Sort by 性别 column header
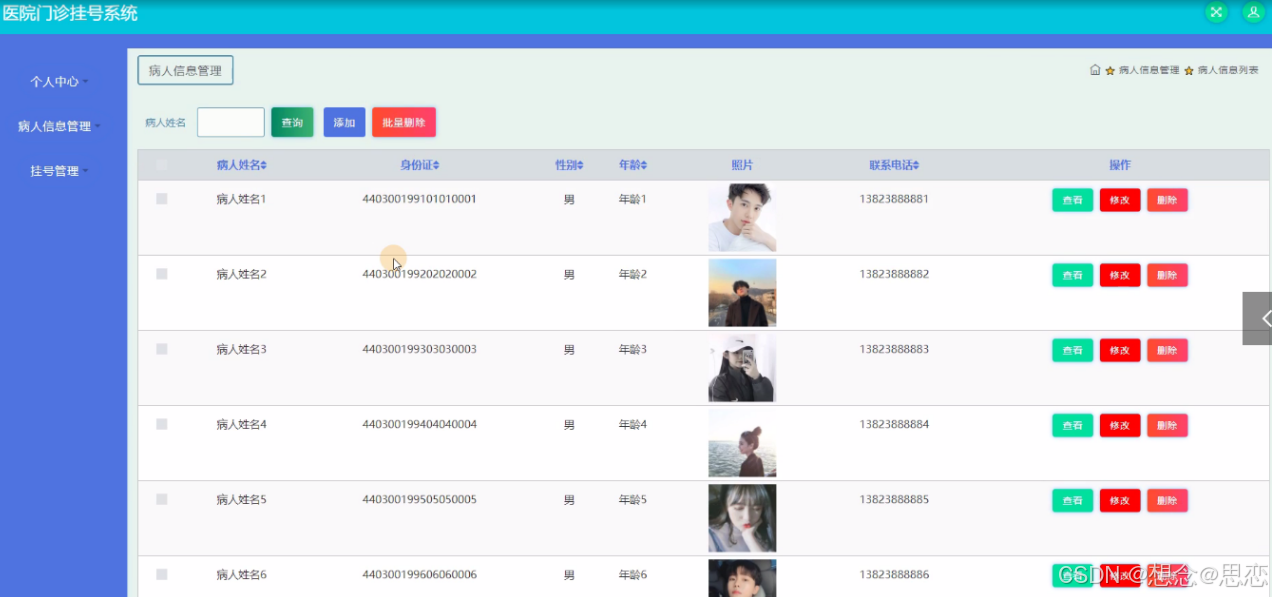The image size is (1272, 597). click(x=569, y=165)
